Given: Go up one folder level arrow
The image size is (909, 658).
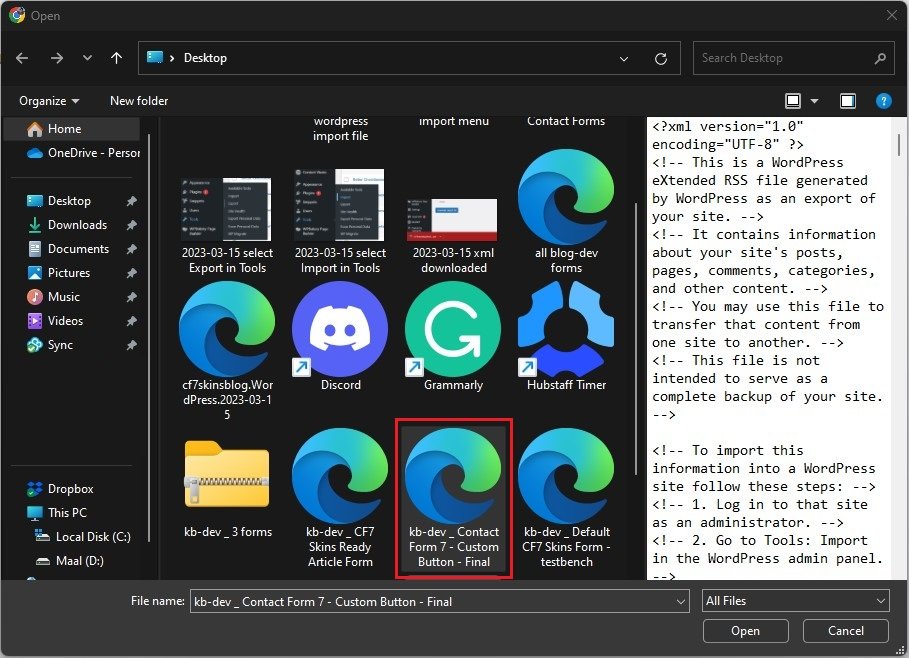Looking at the screenshot, I should click(x=117, y=58).
